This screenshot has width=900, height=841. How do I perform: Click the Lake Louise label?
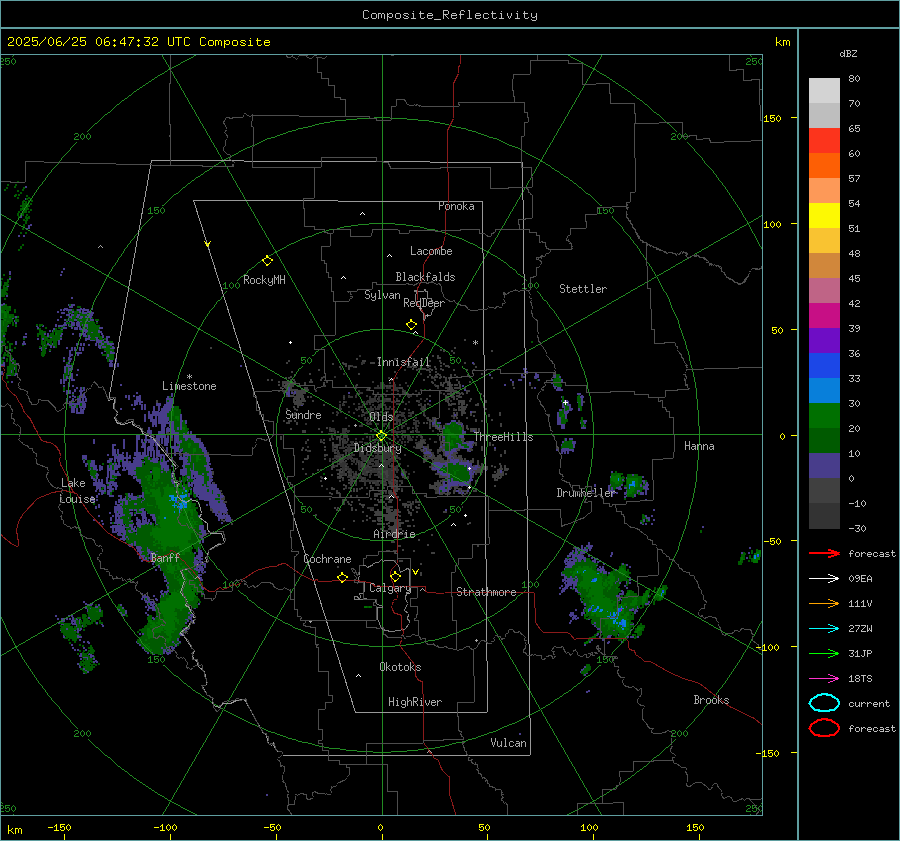[x=77, y=491]
